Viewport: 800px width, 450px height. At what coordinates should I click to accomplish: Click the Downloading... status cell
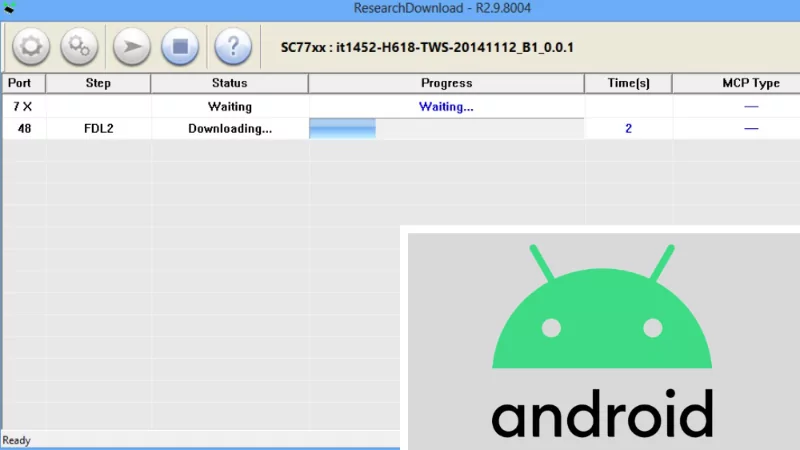[230, 129]
